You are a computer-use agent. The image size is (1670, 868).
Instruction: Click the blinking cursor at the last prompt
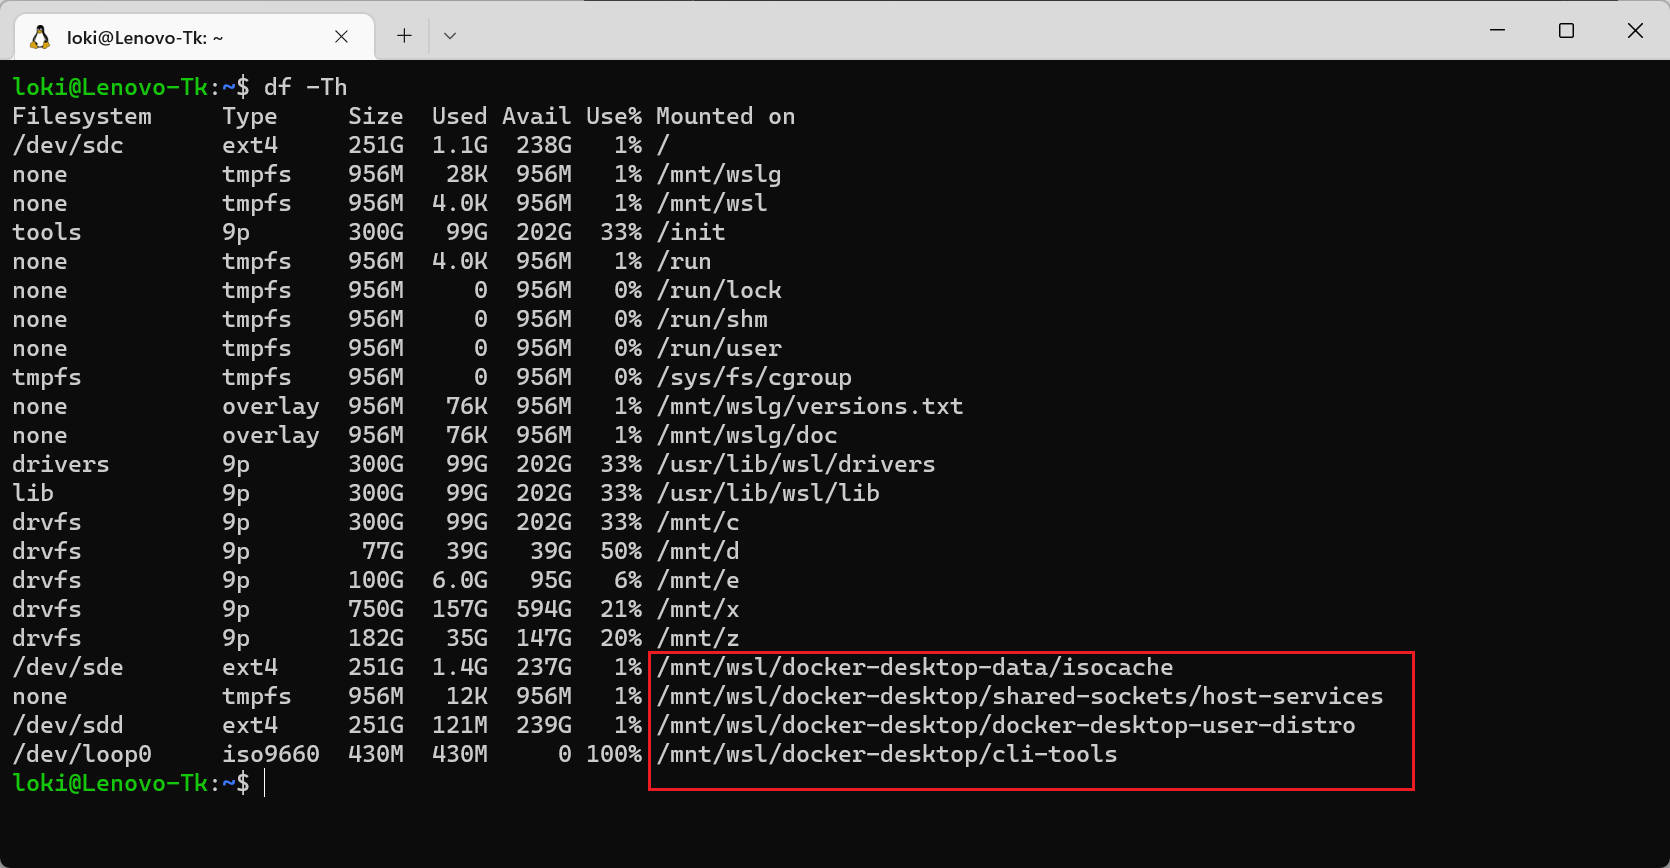(265, 783)
